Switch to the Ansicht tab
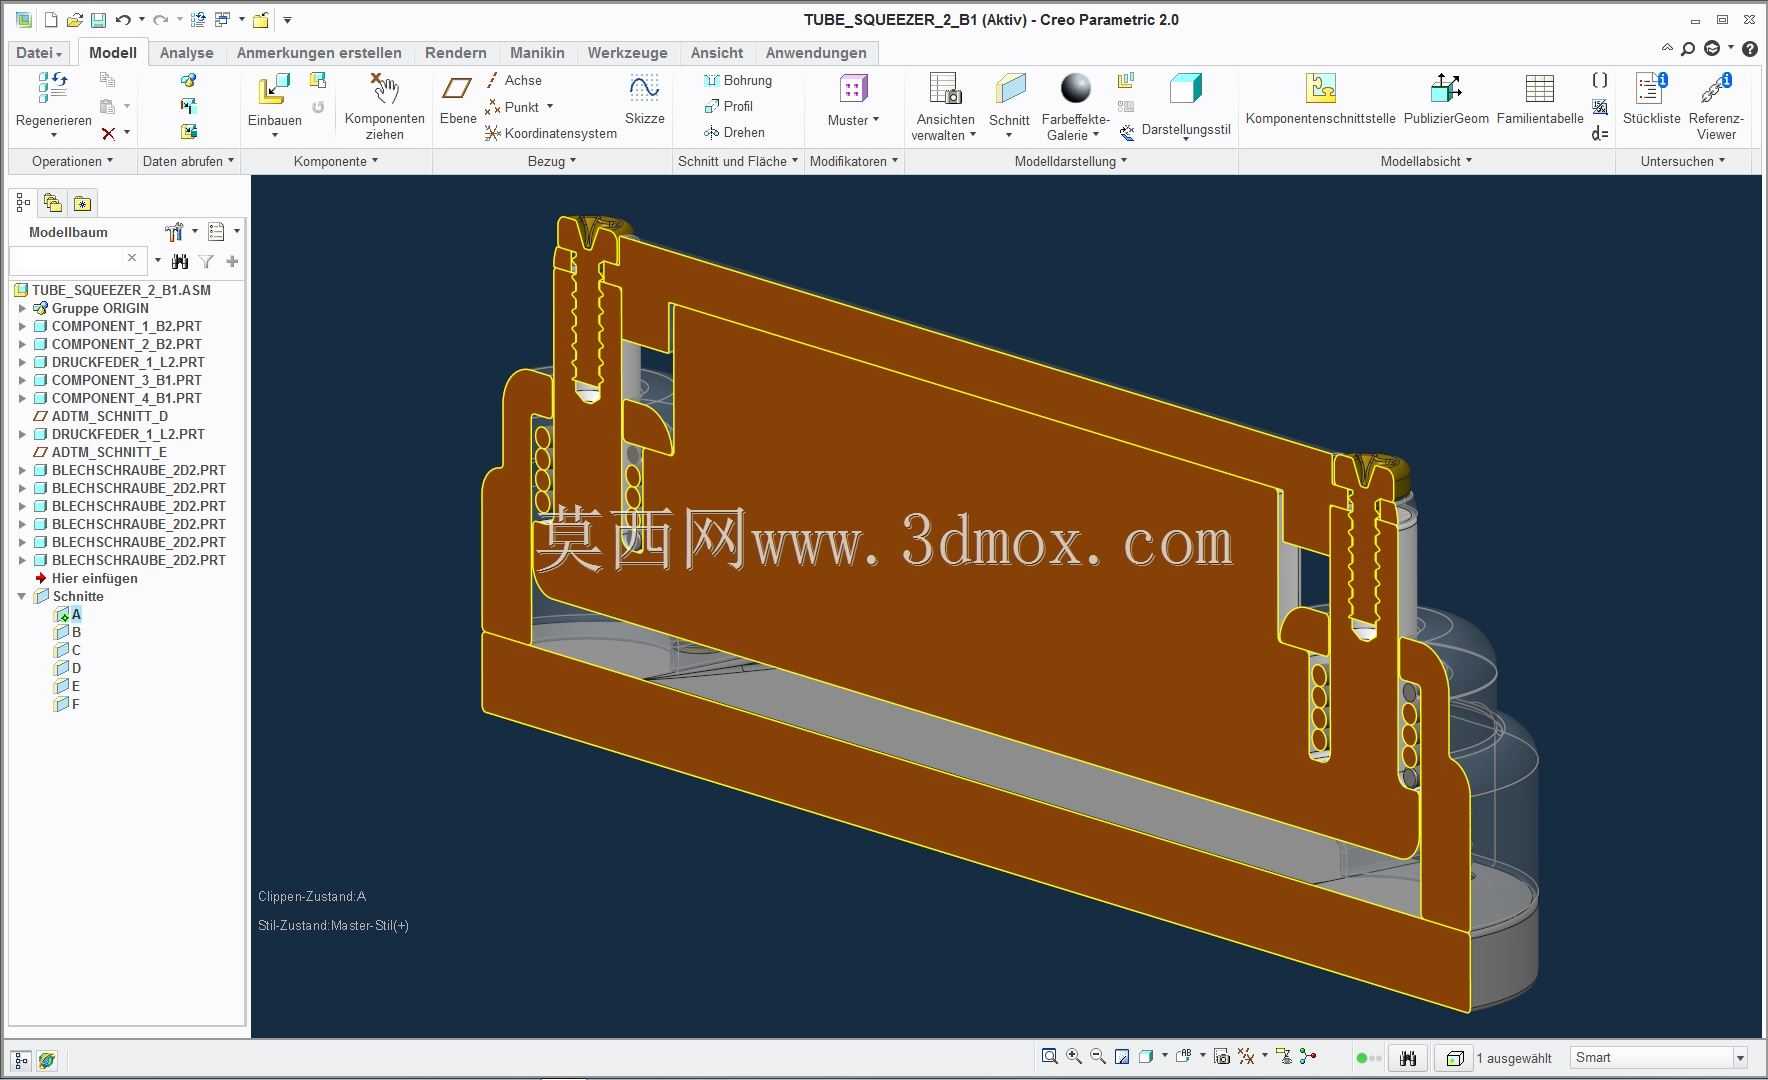The image size is (1768, 1080). point(717,53)
